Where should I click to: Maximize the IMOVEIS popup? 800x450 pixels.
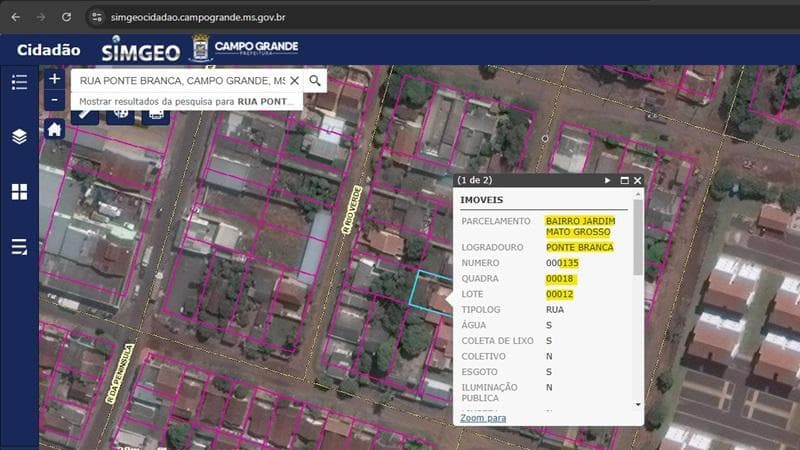(624, 181)
